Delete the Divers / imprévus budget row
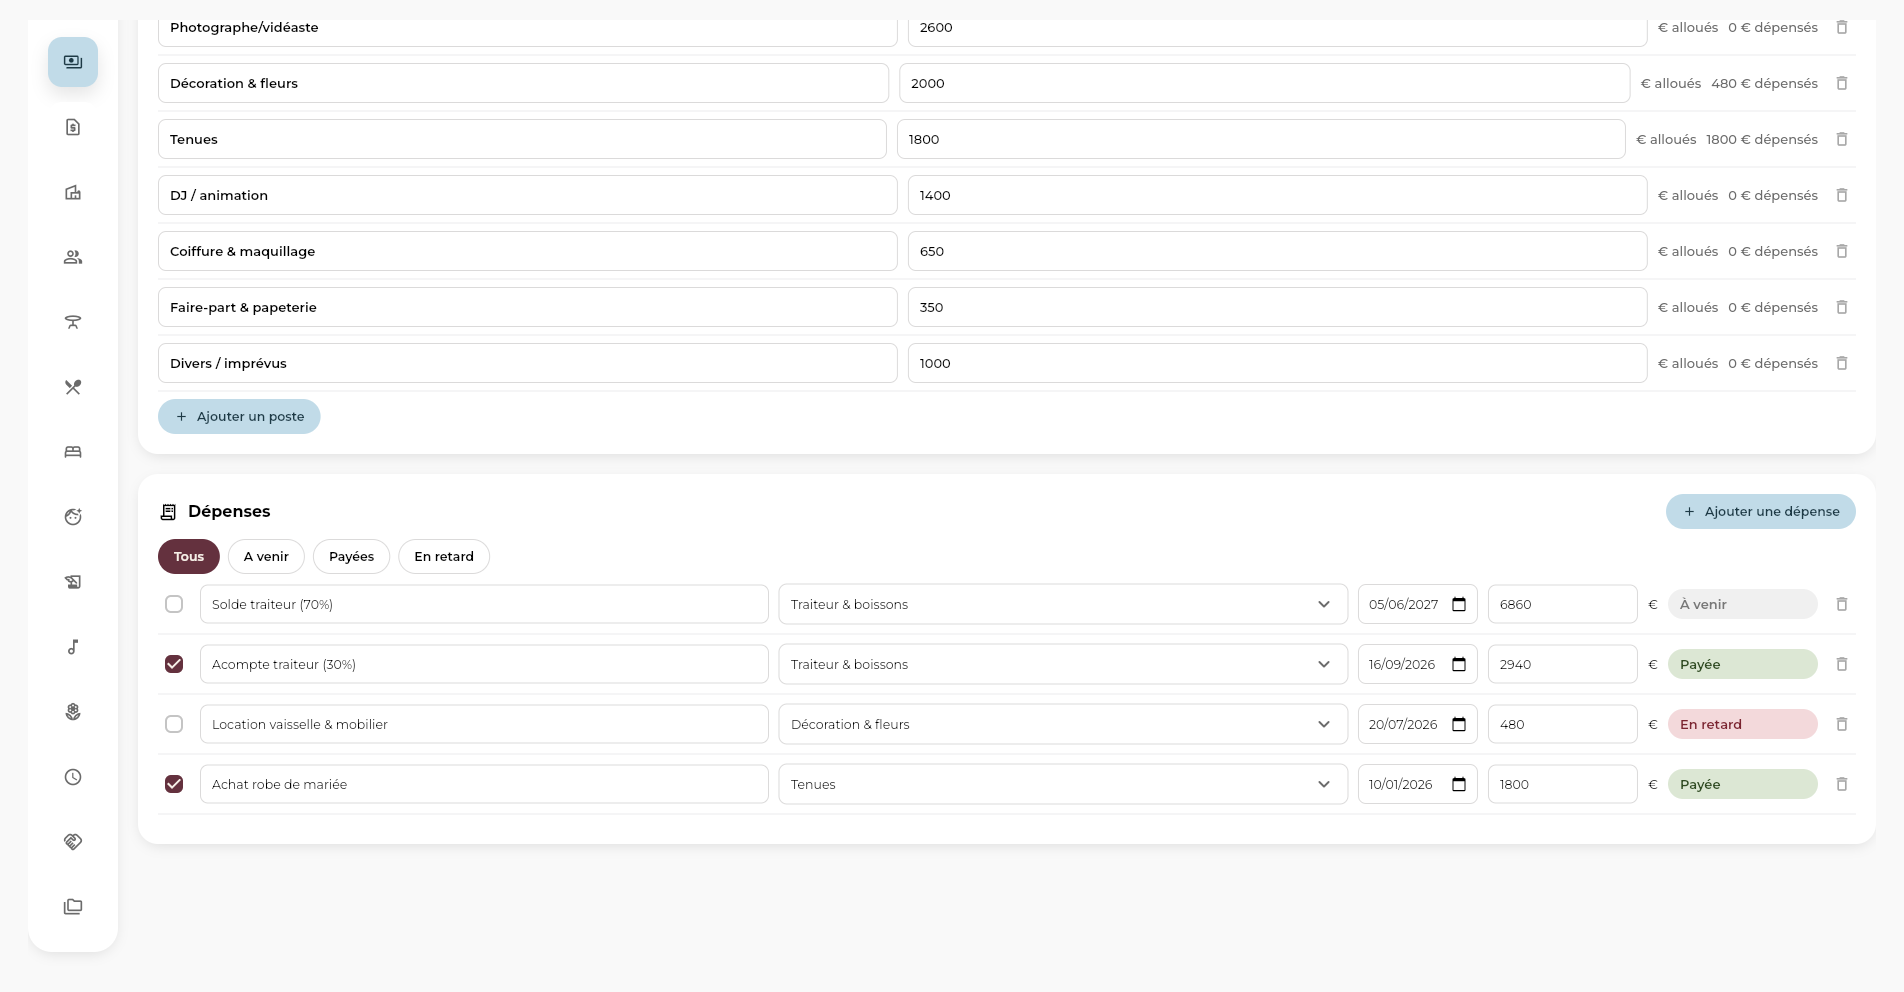The image size is (1904, 992). pos(1842,363)
